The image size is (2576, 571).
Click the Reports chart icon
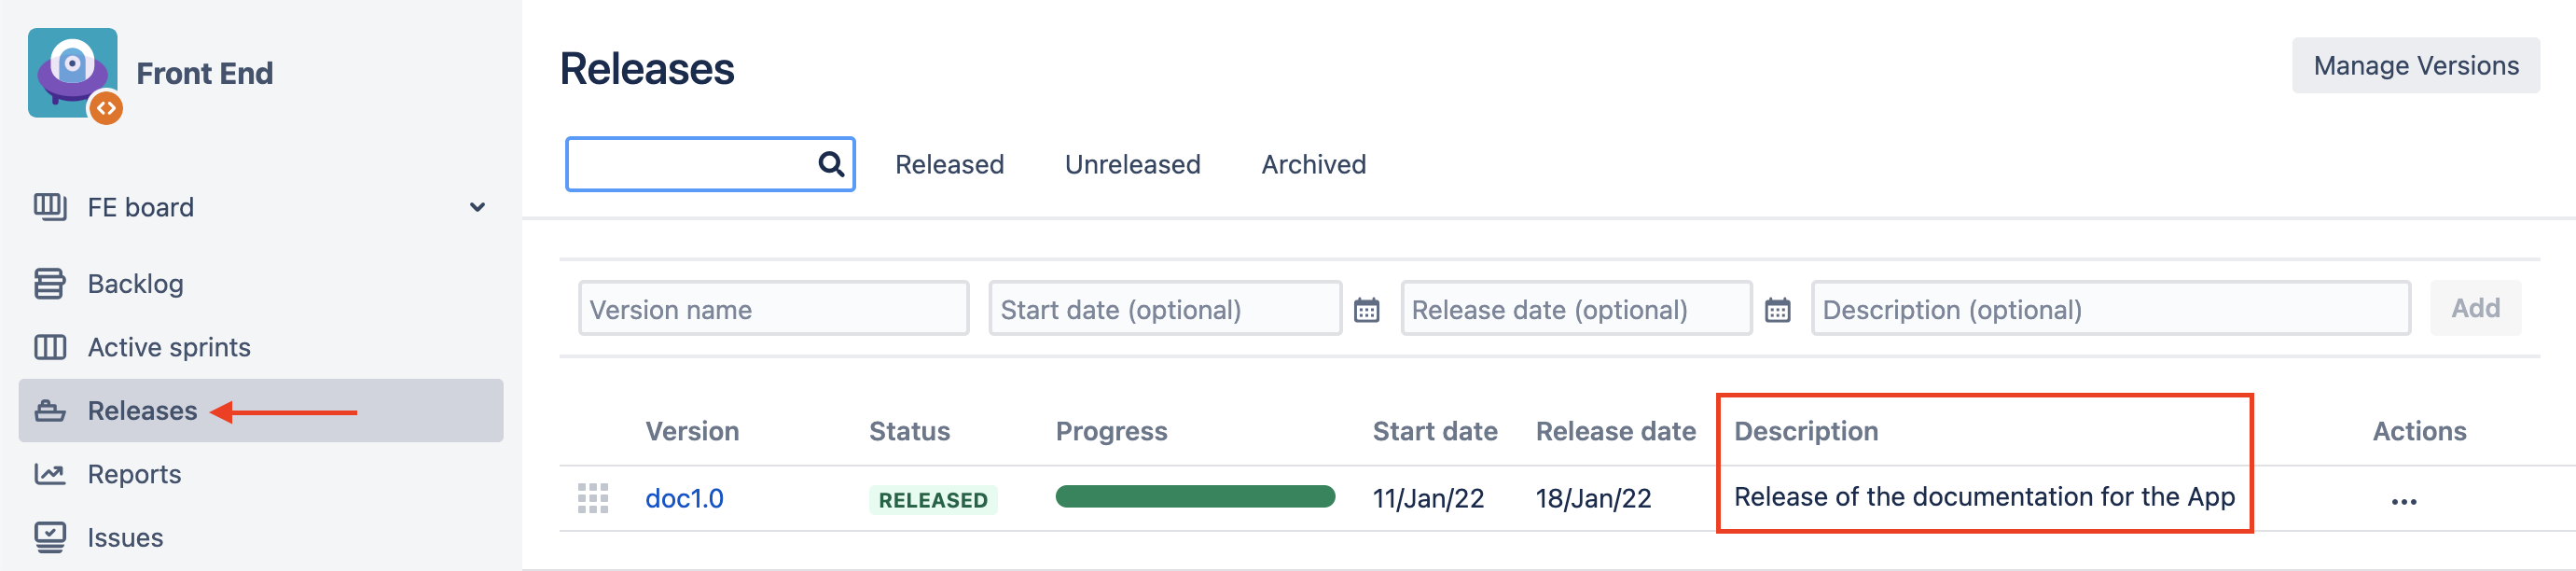tap(50, 474)
